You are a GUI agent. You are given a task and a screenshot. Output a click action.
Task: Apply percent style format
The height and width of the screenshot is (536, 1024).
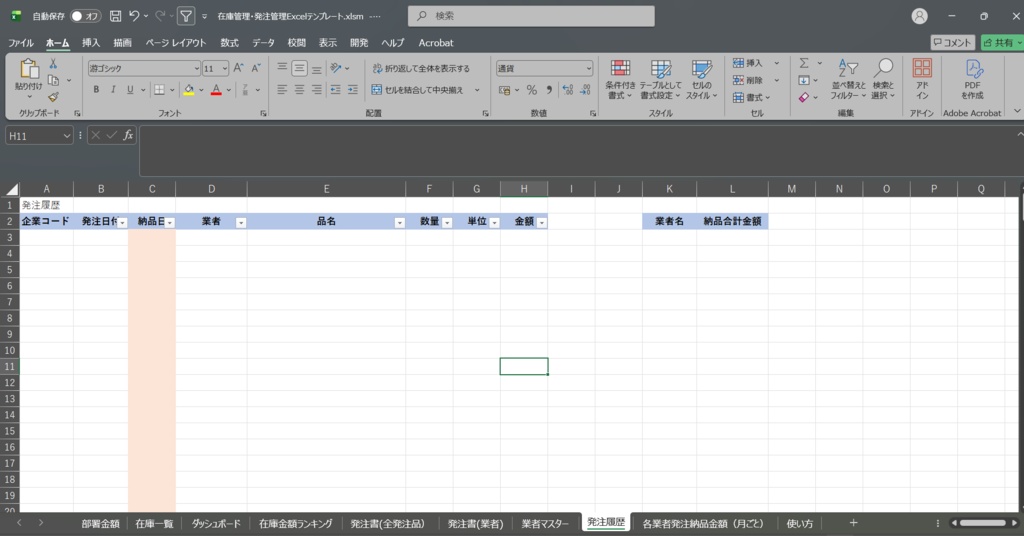[532, 90]
